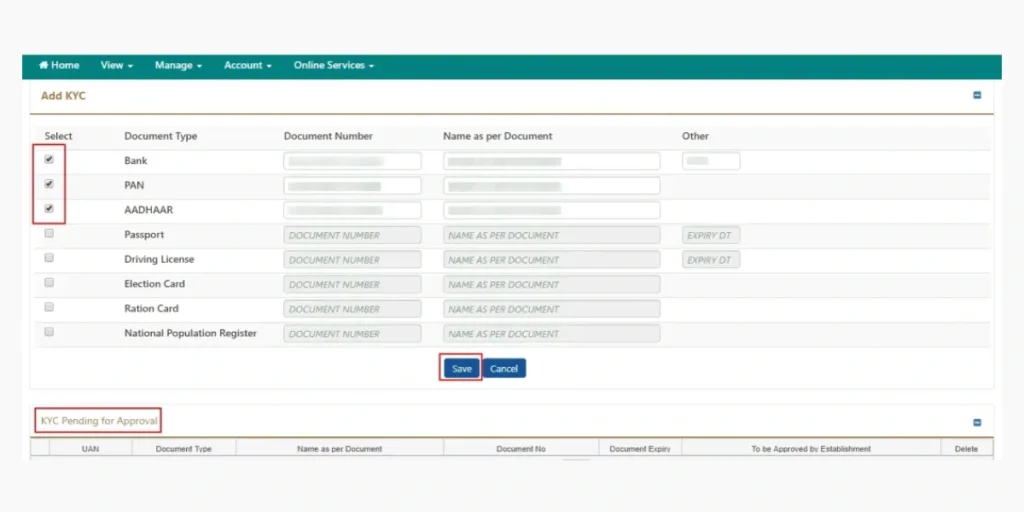Select the 'Other' column header
This screenshot has width=1024, height=512.
tap(696, 136)
